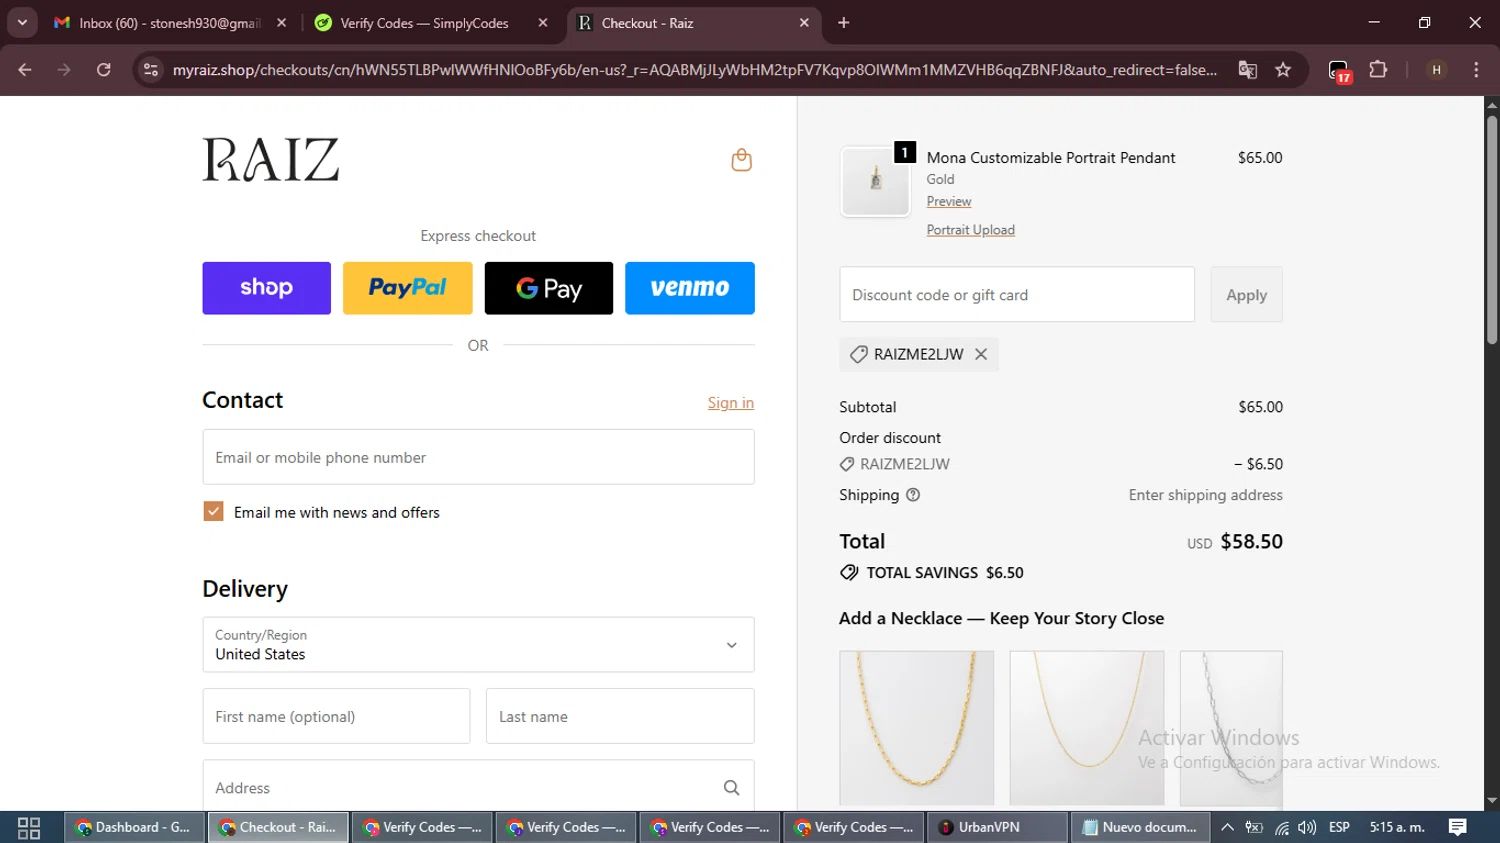This screenshot has width=1500, height=843.
Task: Open the Mona pendant product thumbnail
Action: click(875, 181)
